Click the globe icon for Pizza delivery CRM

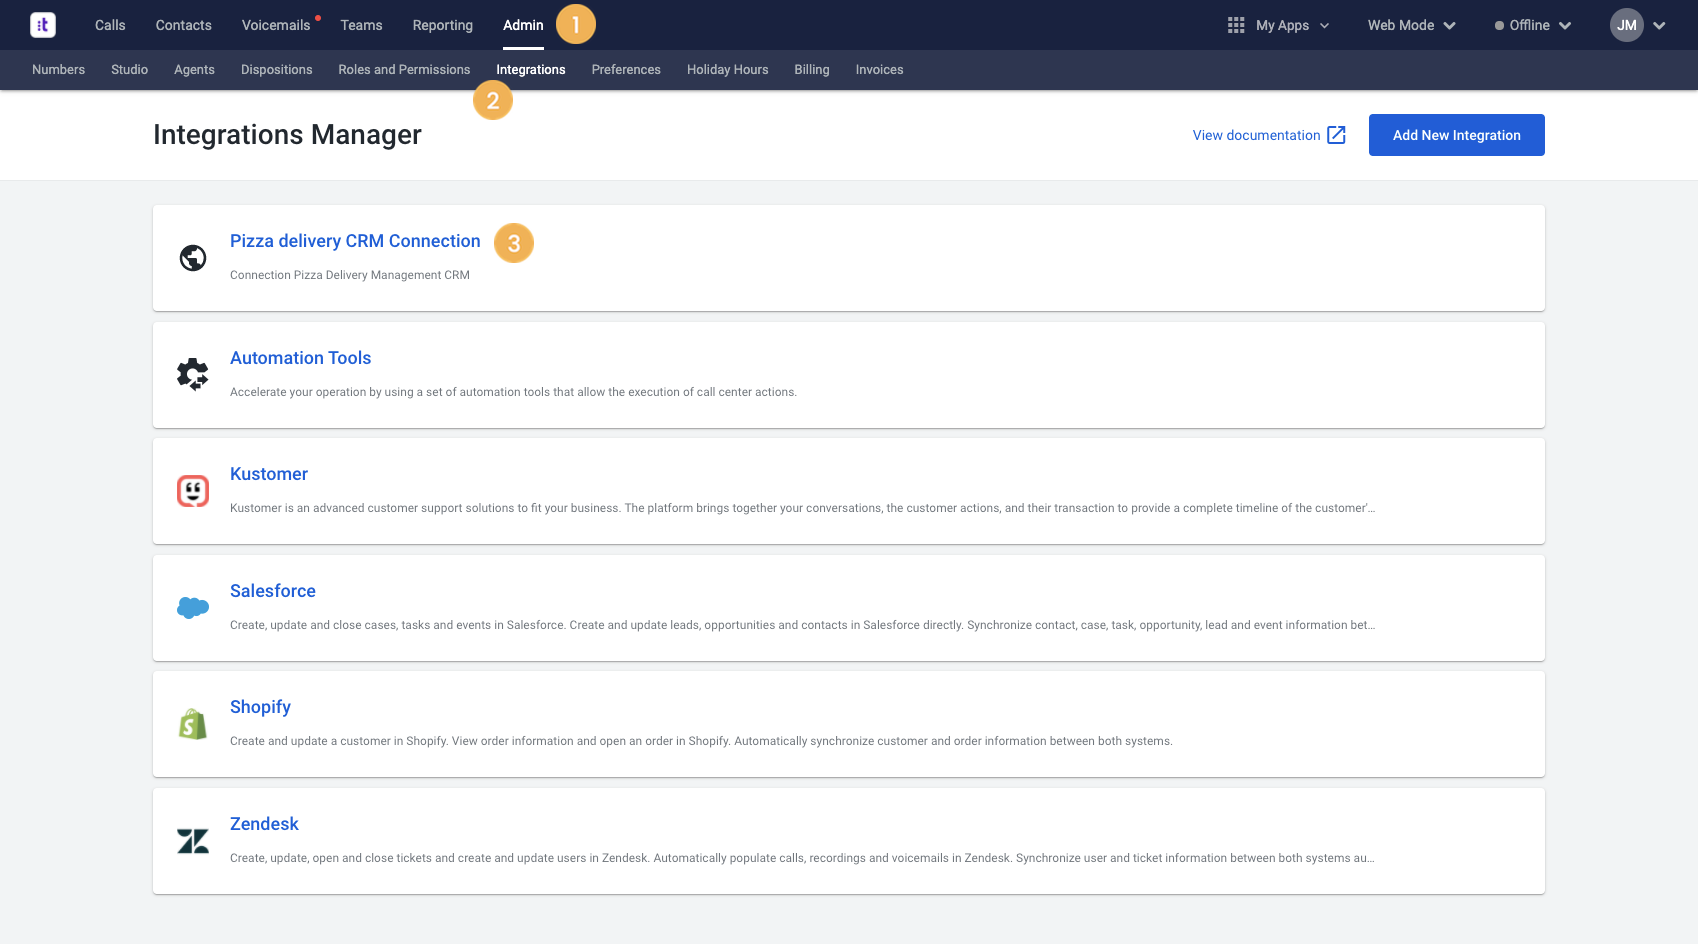pos(193,258)
